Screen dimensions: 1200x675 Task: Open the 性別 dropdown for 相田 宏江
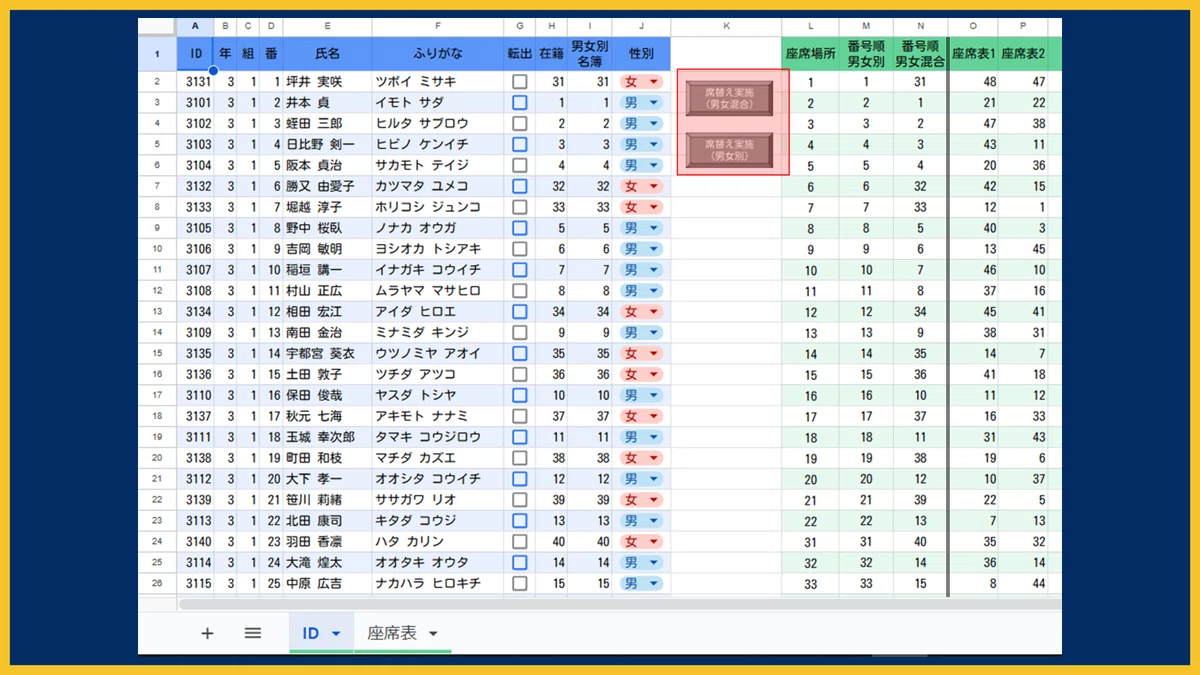pos(654,312)
